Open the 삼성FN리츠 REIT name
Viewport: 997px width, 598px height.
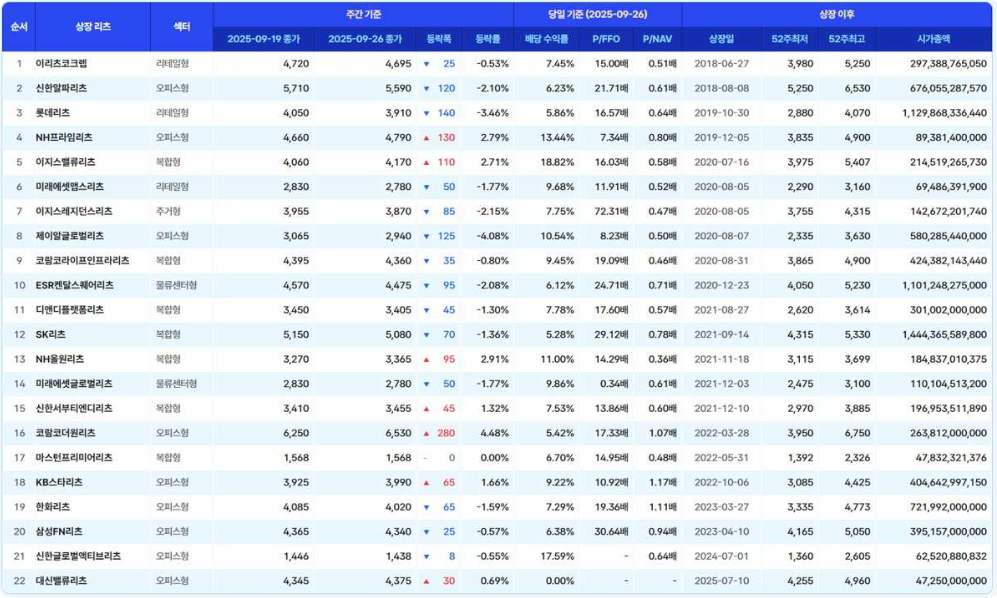point(59,531)
